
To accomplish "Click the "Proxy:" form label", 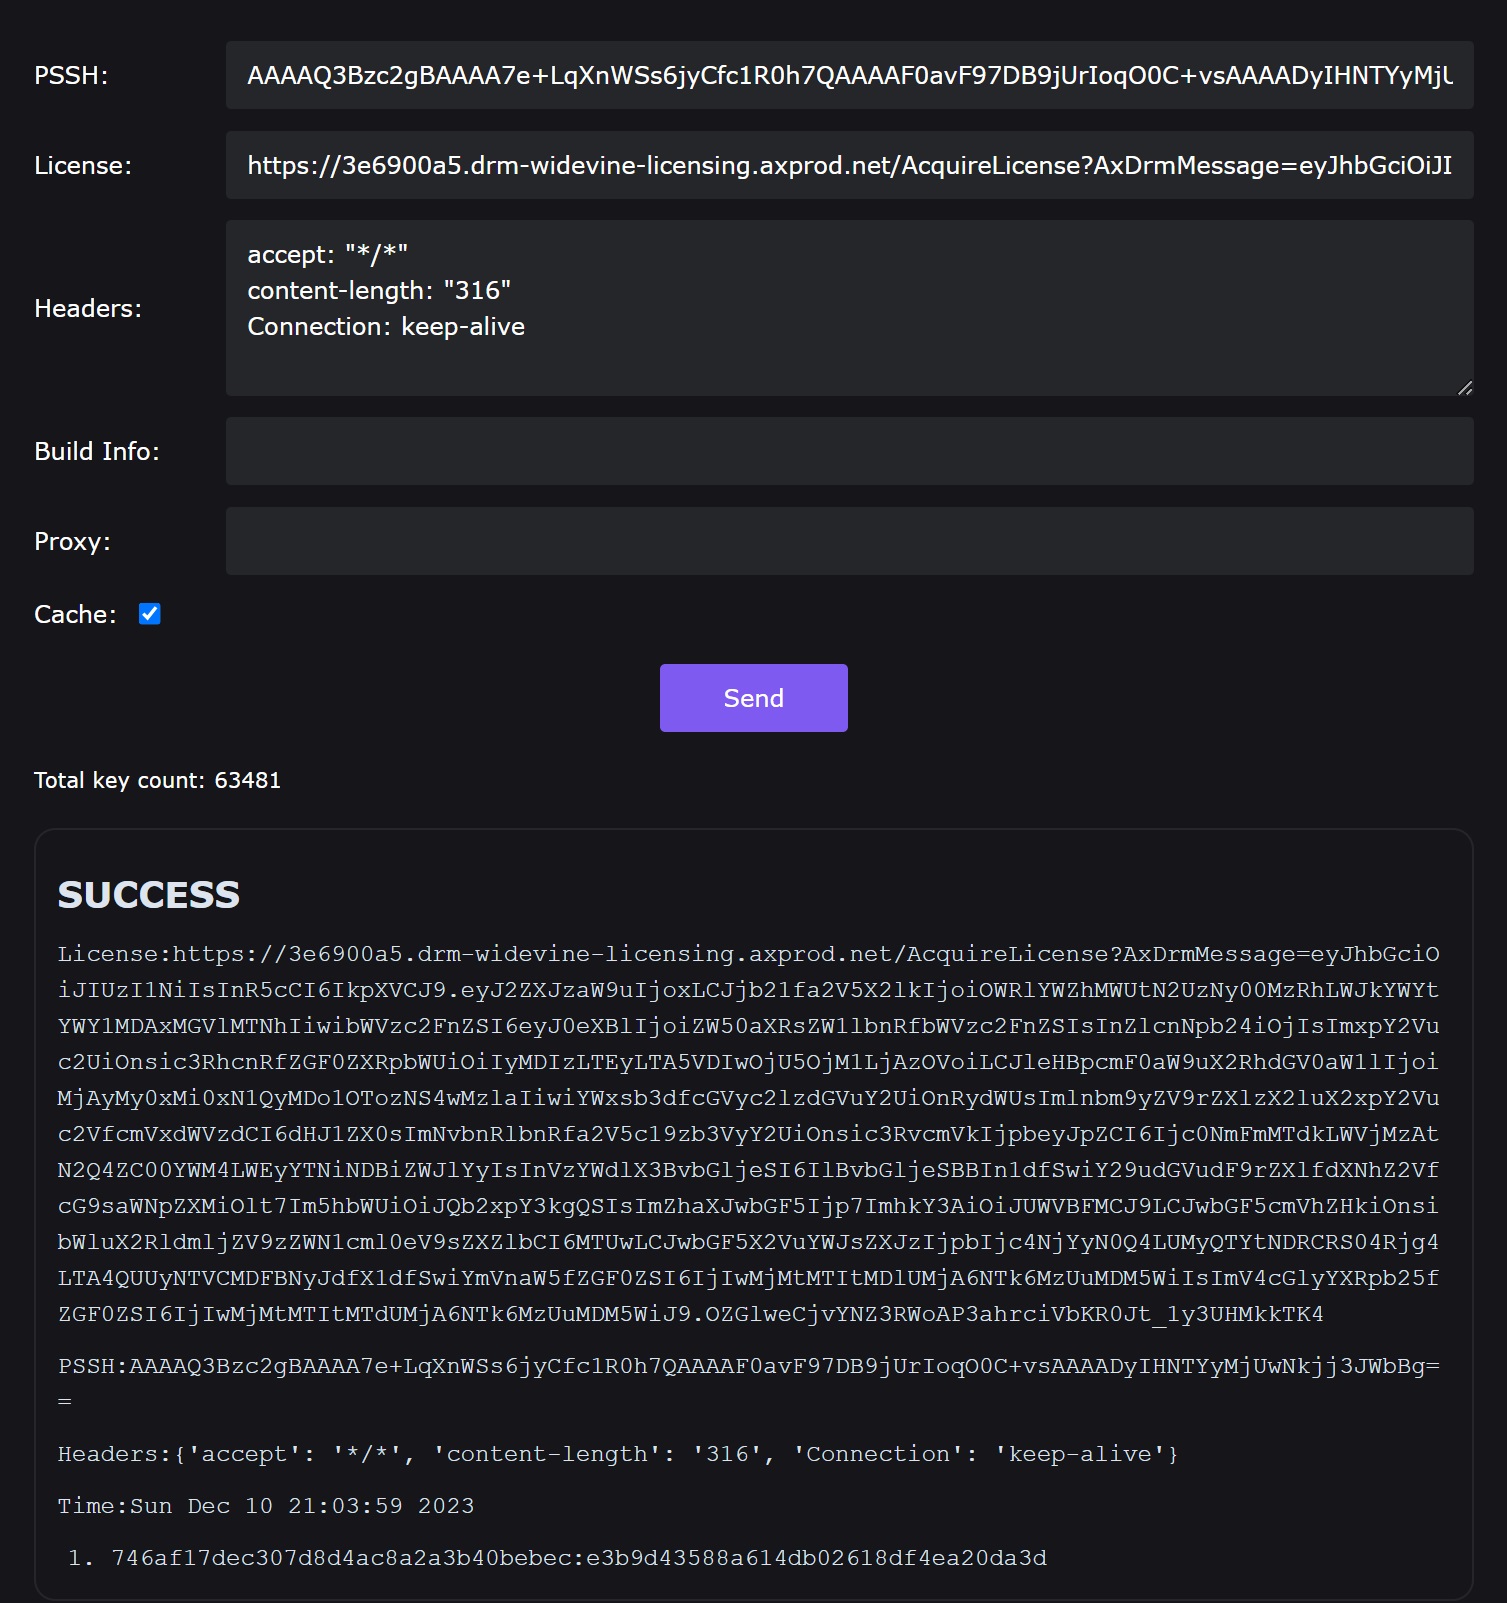I will point(72,541).
